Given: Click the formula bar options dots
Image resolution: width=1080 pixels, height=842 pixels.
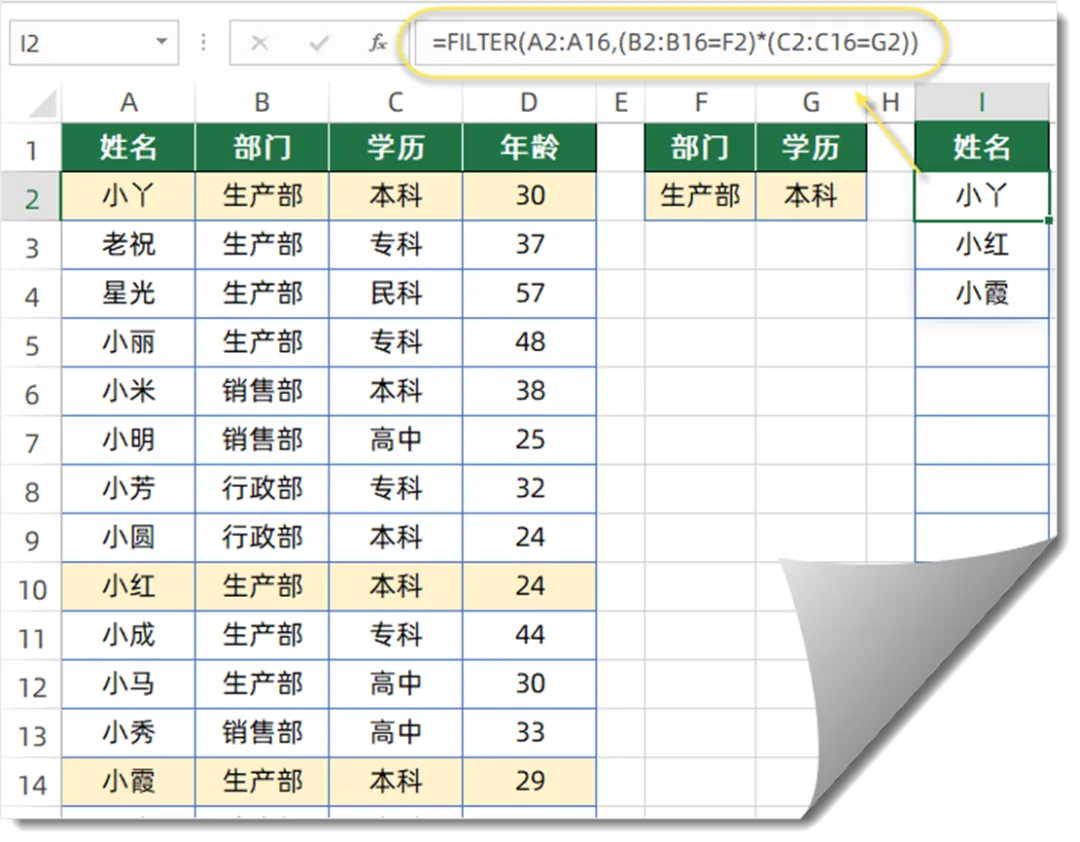Looking at the screenshot, I should 203,43.
